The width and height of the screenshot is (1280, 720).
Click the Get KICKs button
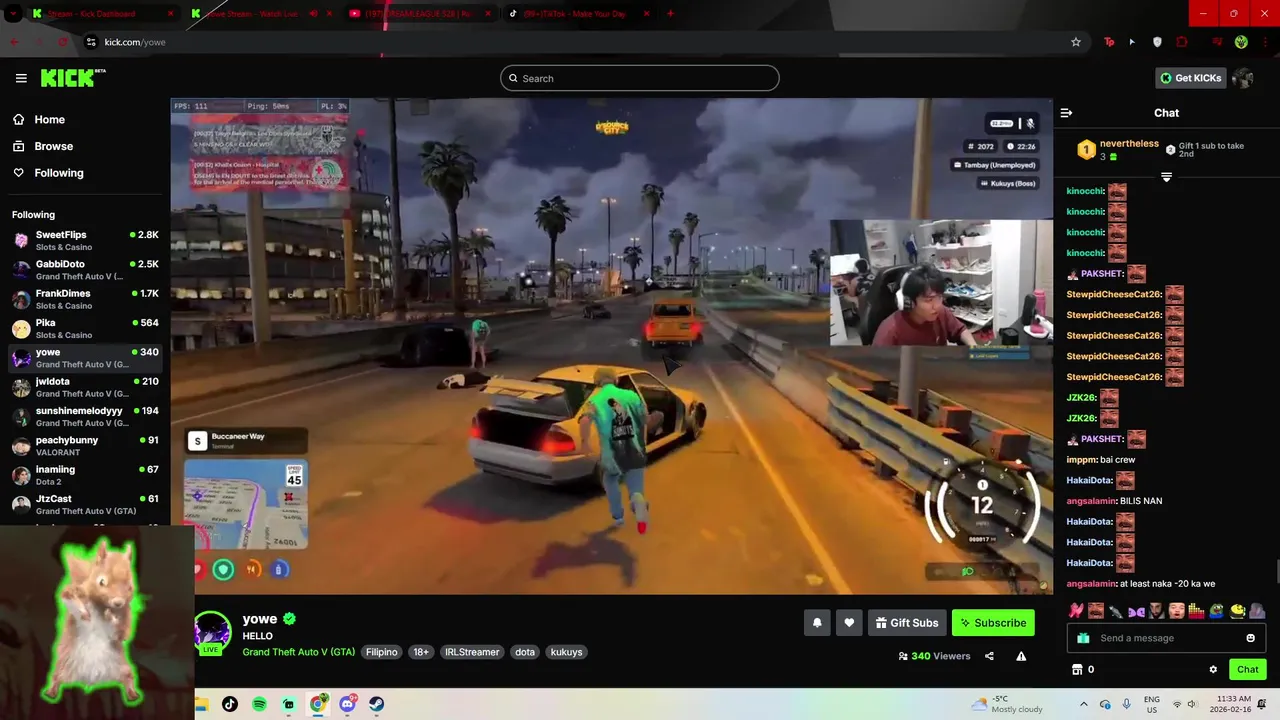point(1191,78)
